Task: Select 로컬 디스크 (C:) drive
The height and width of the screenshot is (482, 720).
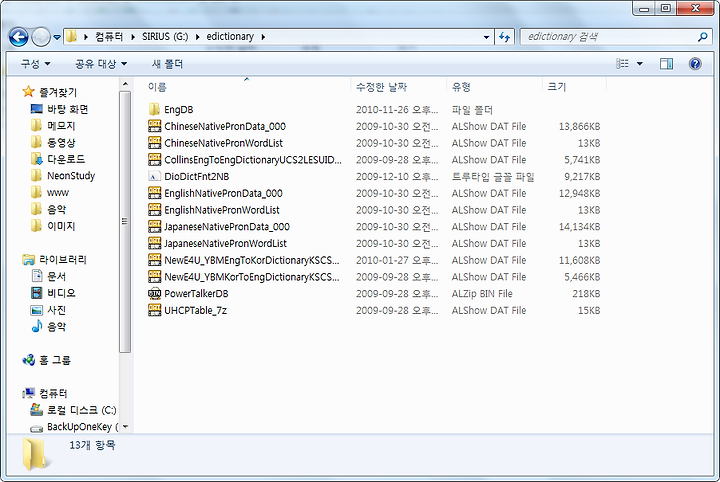Action: (81, 410)
